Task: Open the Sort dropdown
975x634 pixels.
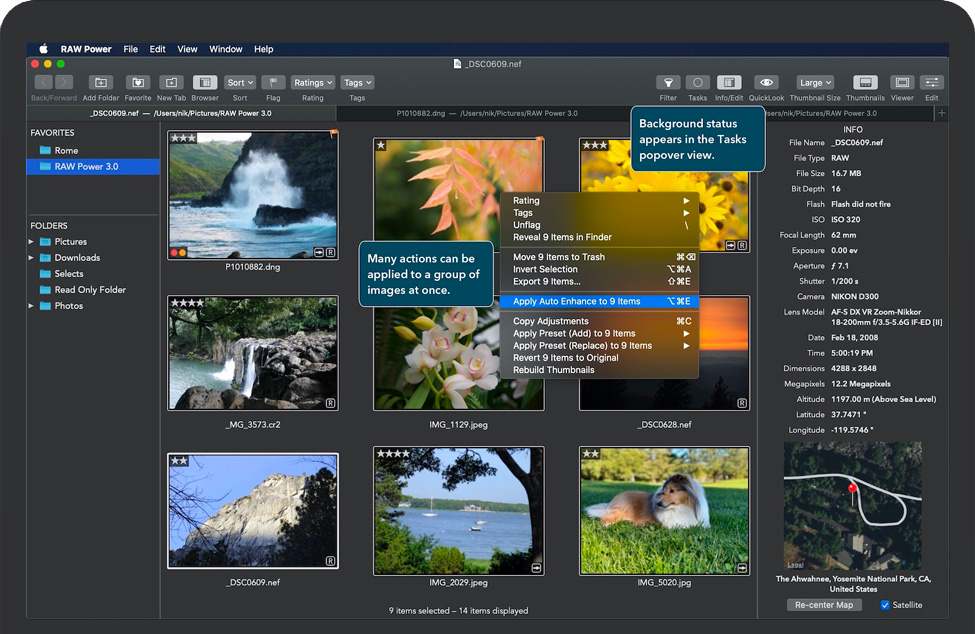Action: pos(240,83)
